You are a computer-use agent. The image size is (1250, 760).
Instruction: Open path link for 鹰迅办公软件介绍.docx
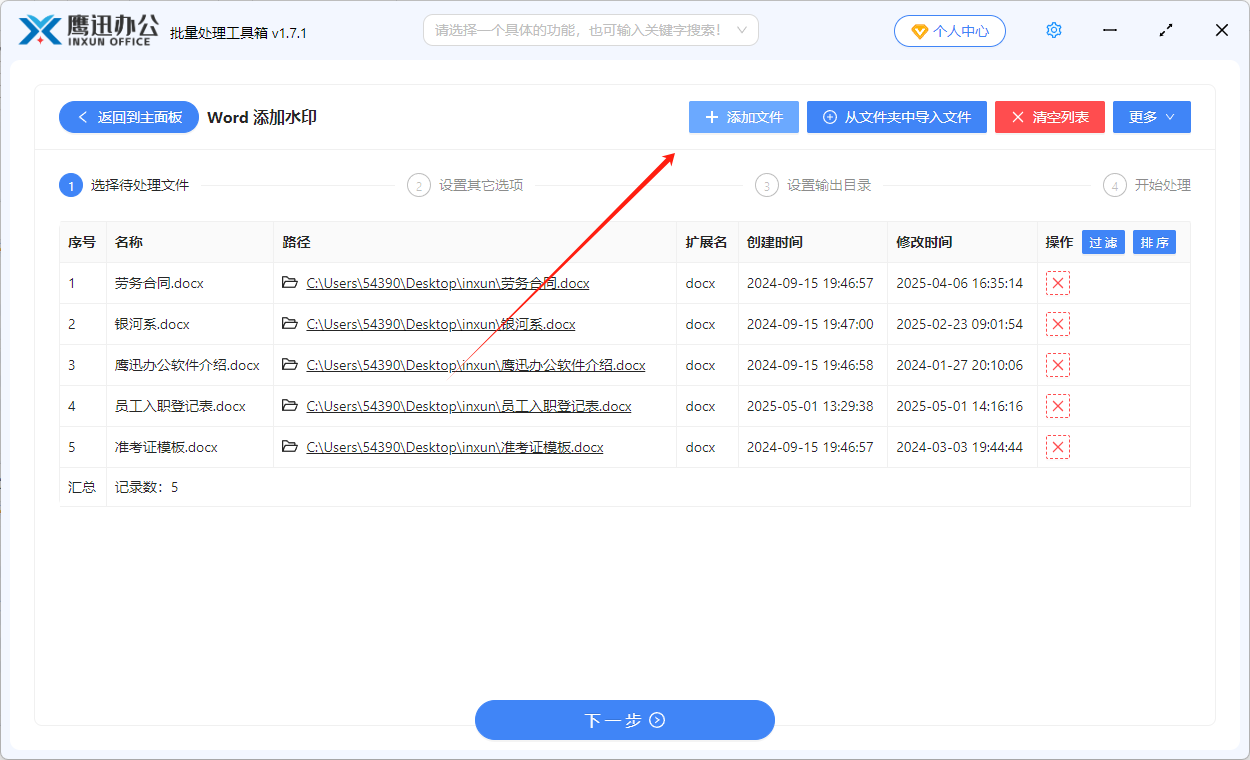click(476, 365)
